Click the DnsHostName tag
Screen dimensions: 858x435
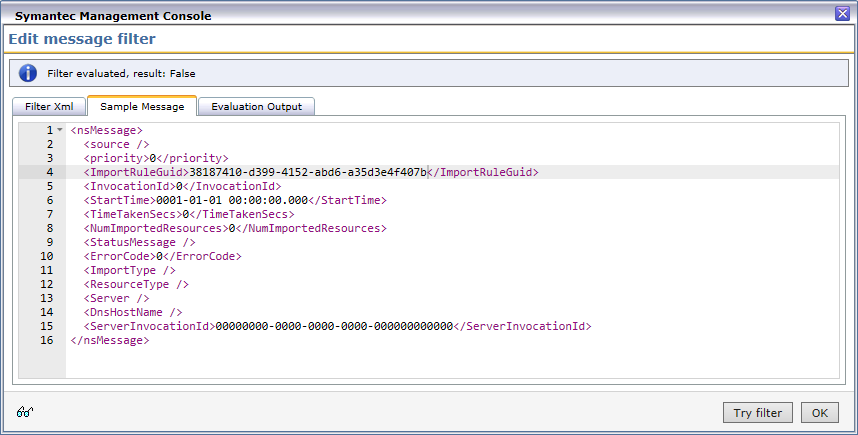point(133,312)
